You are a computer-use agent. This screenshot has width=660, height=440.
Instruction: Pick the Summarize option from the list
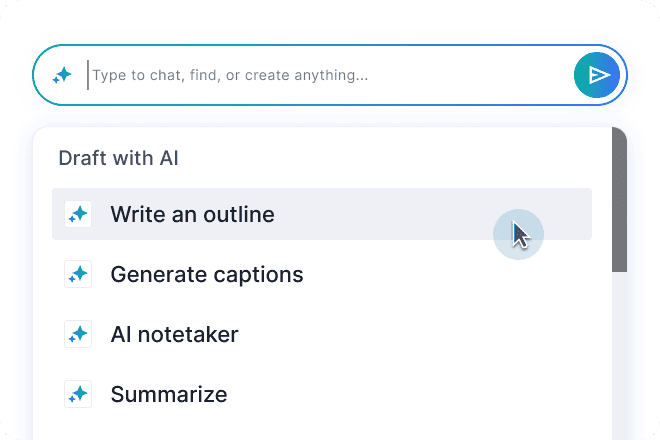[x=322, y=394]
